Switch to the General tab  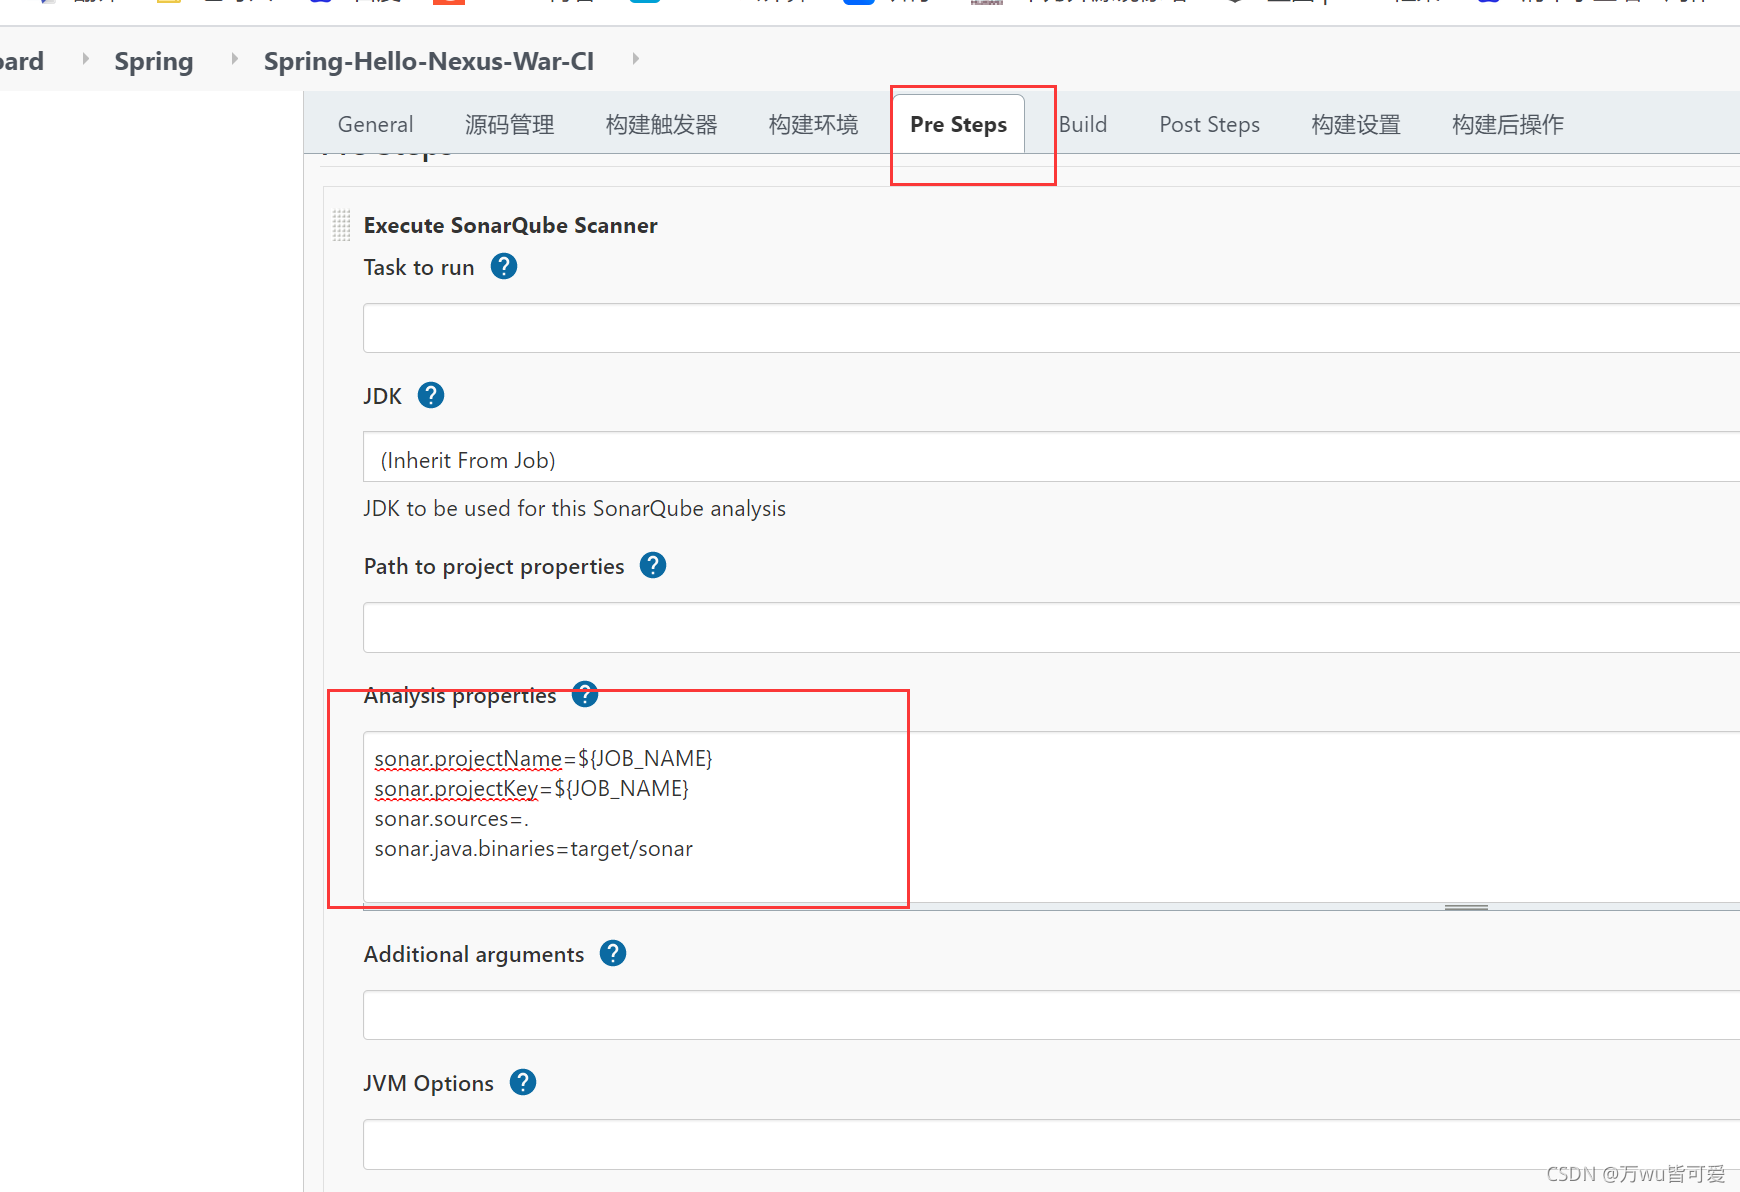click(x=375, y=124)
